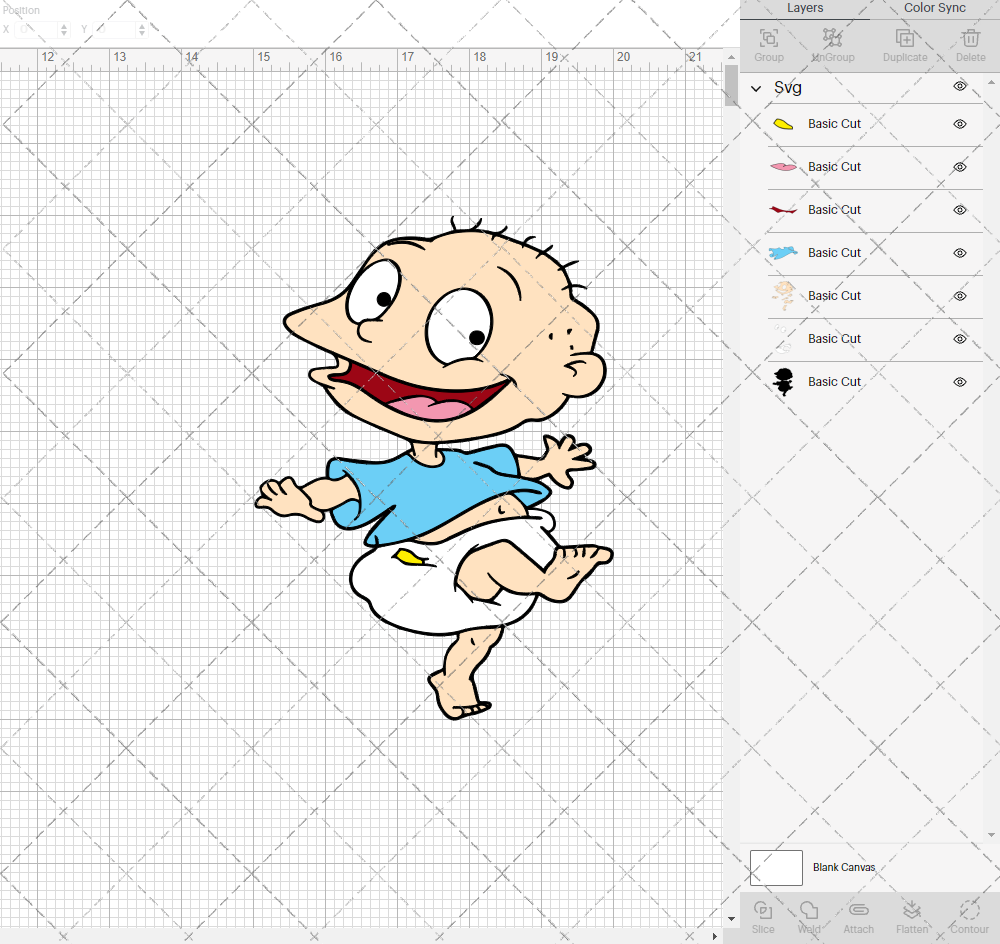The height and width of the screenshot is (944, 1000).
Task: Toggle visibility of the Svg group
Action: pyautogui.click(x=960, y=86)
